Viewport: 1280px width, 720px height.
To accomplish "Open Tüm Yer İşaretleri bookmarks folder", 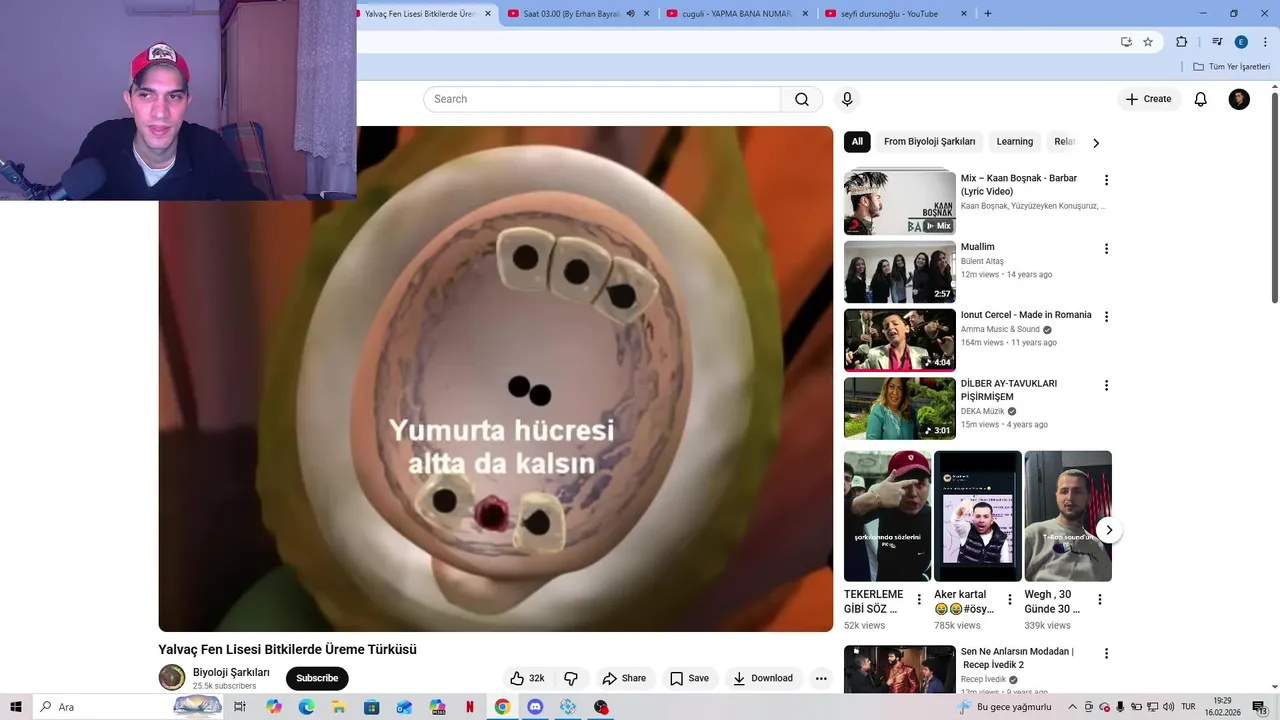I will click(x=1231, y=67).
